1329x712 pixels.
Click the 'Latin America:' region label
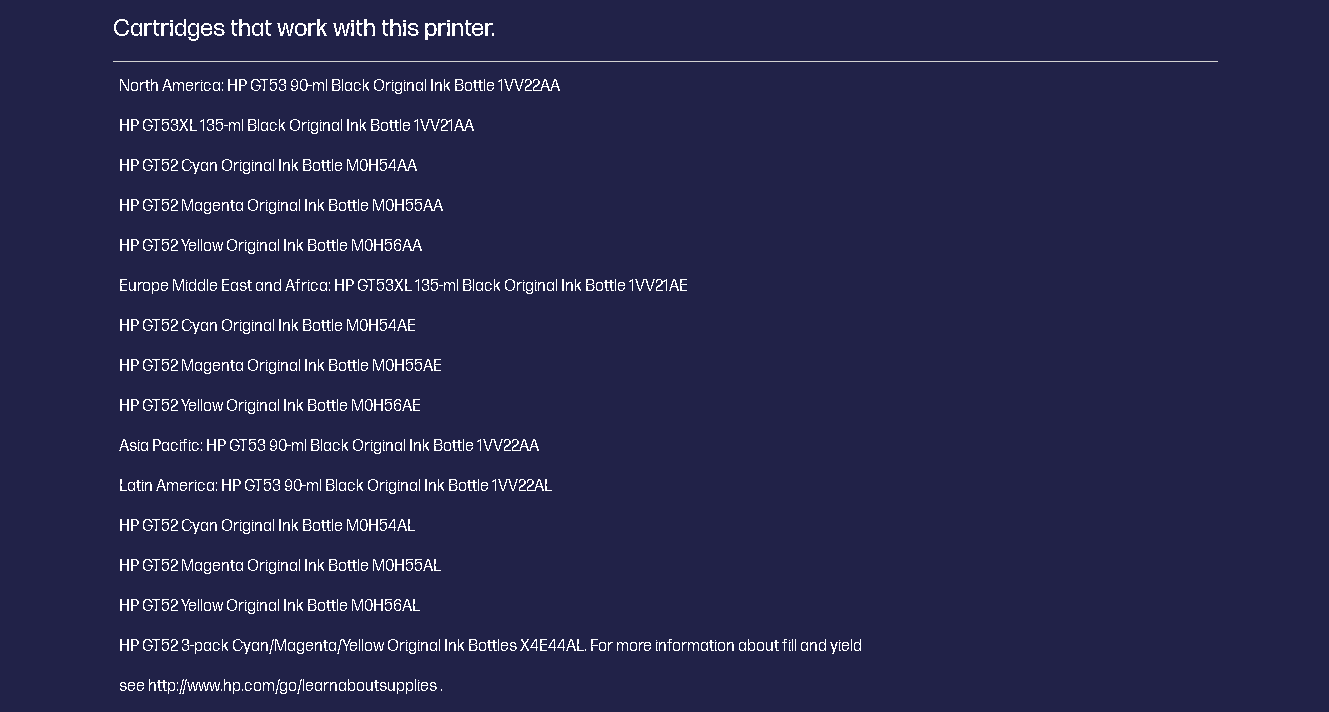(x=168, y=486)
